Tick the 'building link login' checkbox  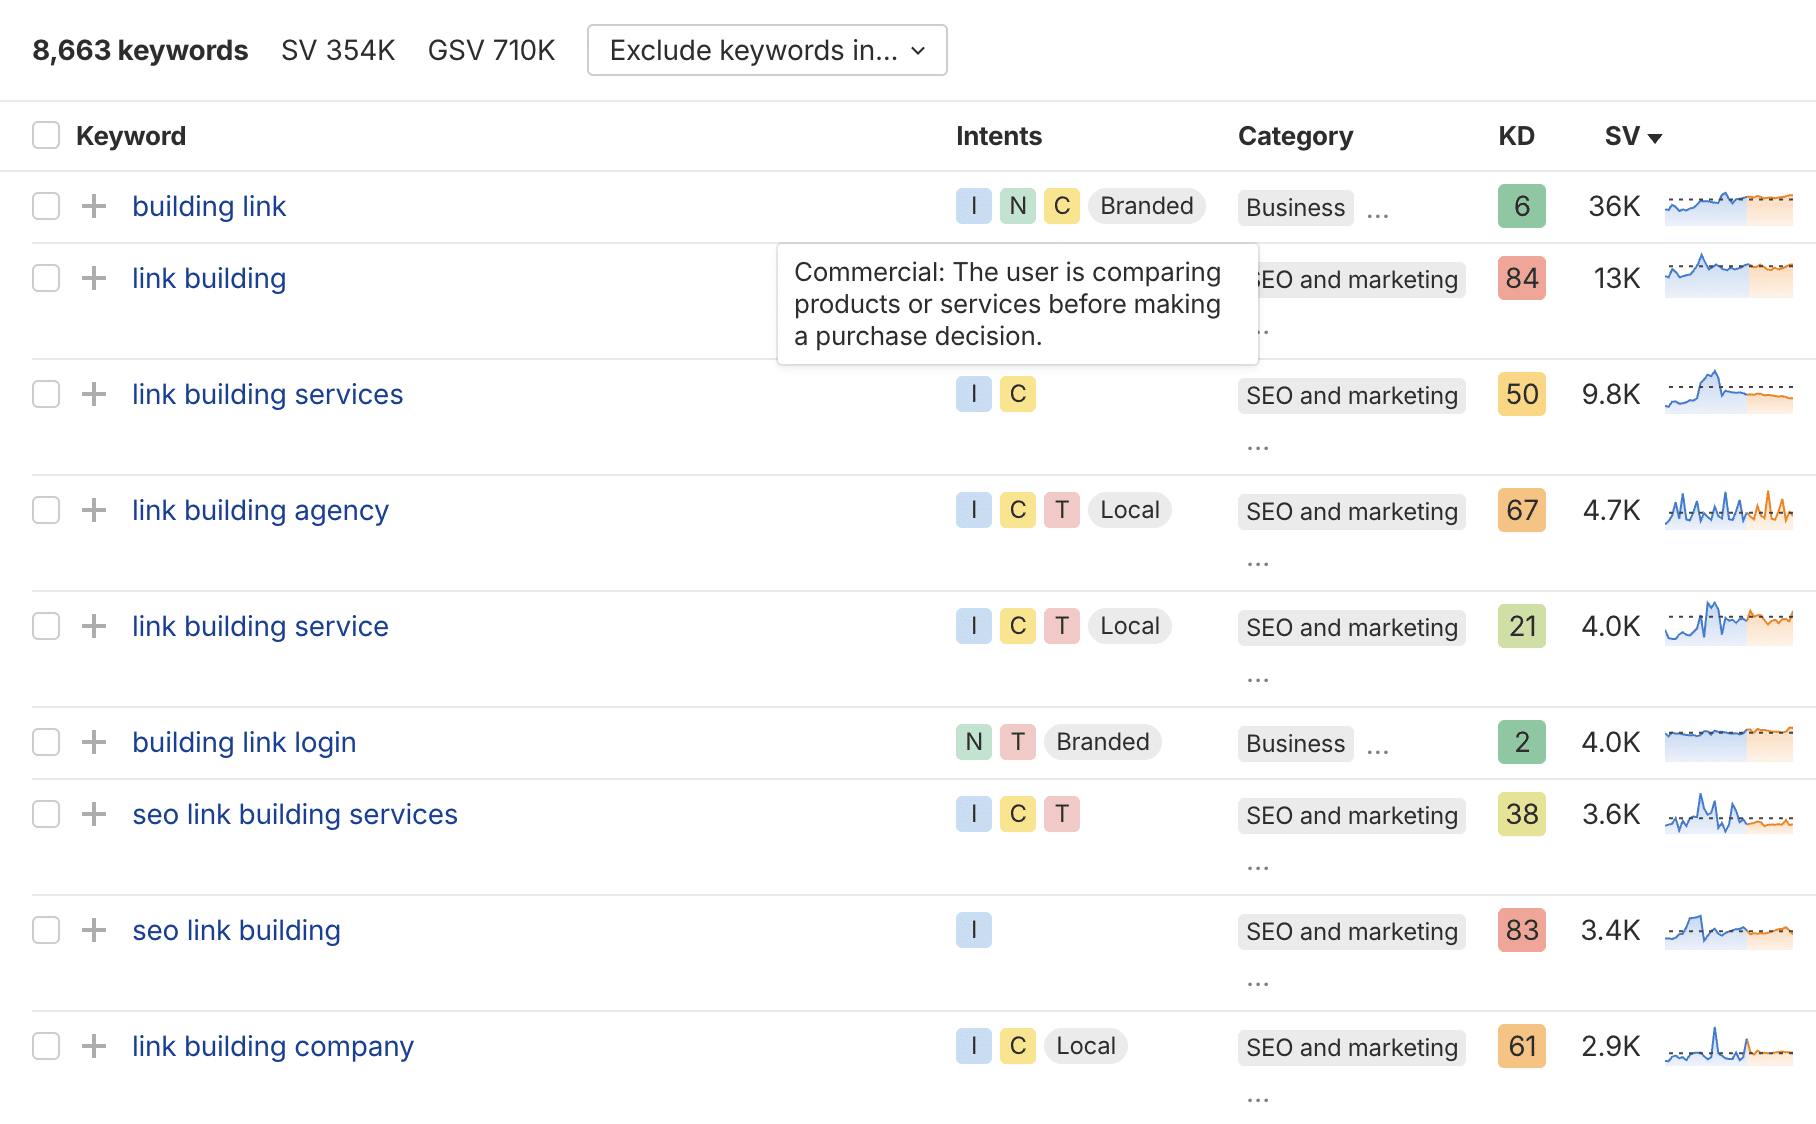[x=46, y=742]
